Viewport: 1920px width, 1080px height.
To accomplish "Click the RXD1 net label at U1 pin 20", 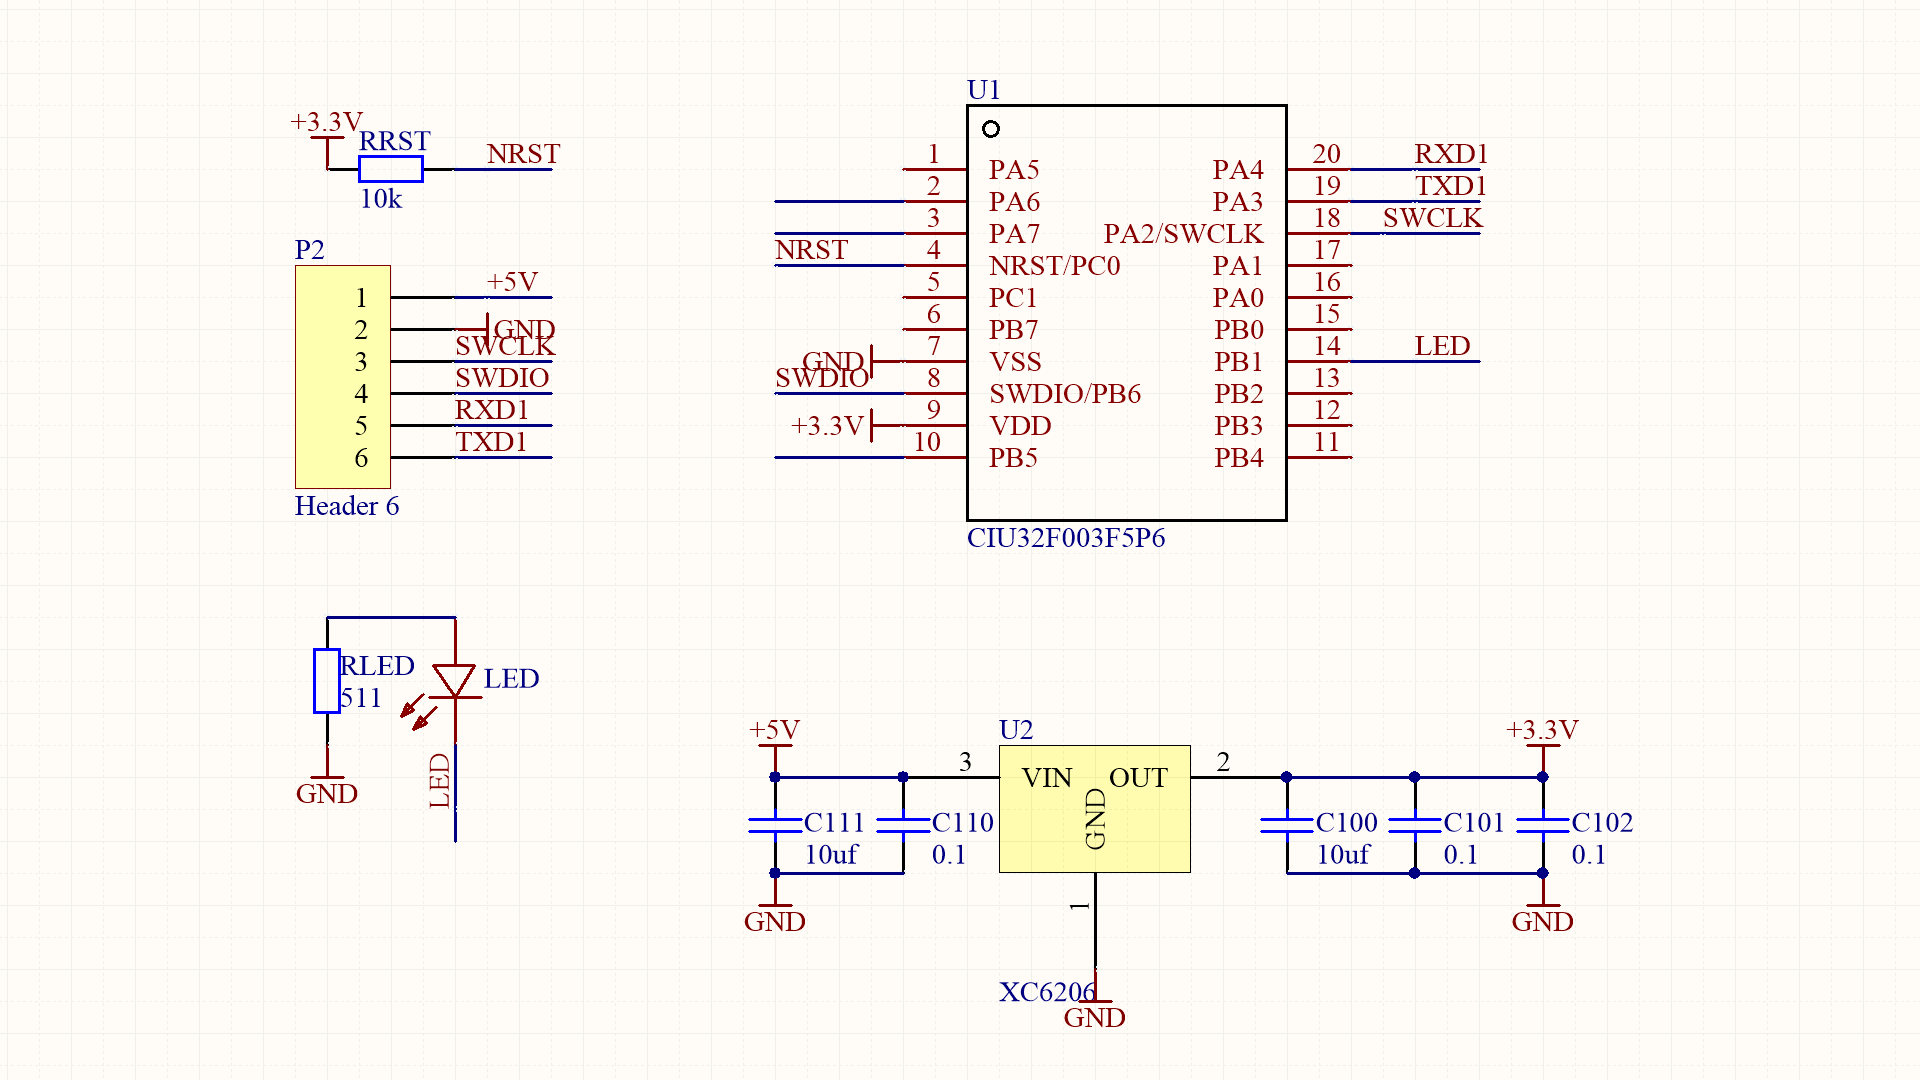I will [1452, 154].
